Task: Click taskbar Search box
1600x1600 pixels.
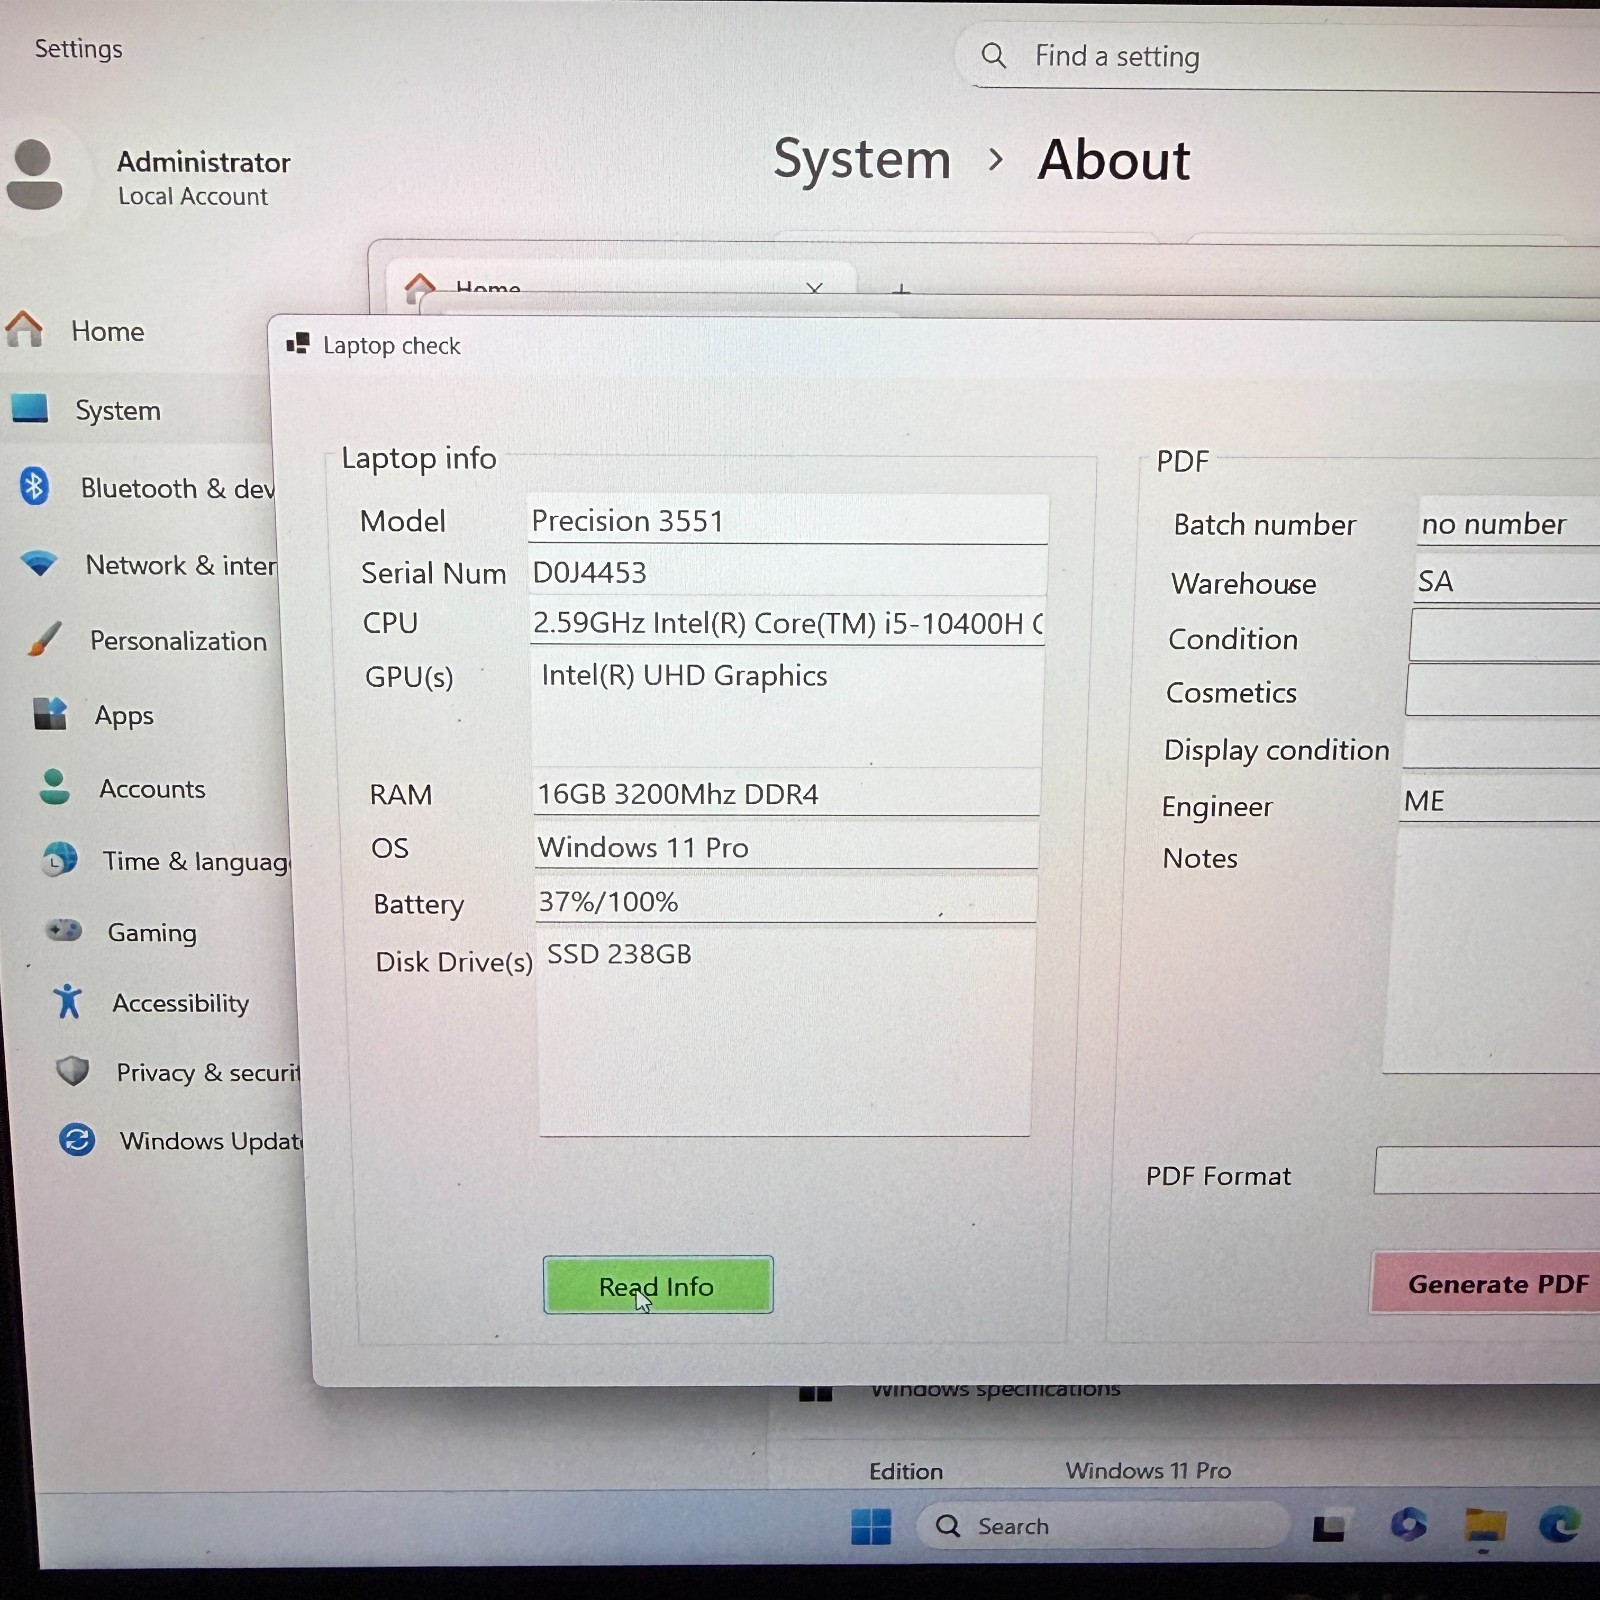Action: point(1101,1525)
